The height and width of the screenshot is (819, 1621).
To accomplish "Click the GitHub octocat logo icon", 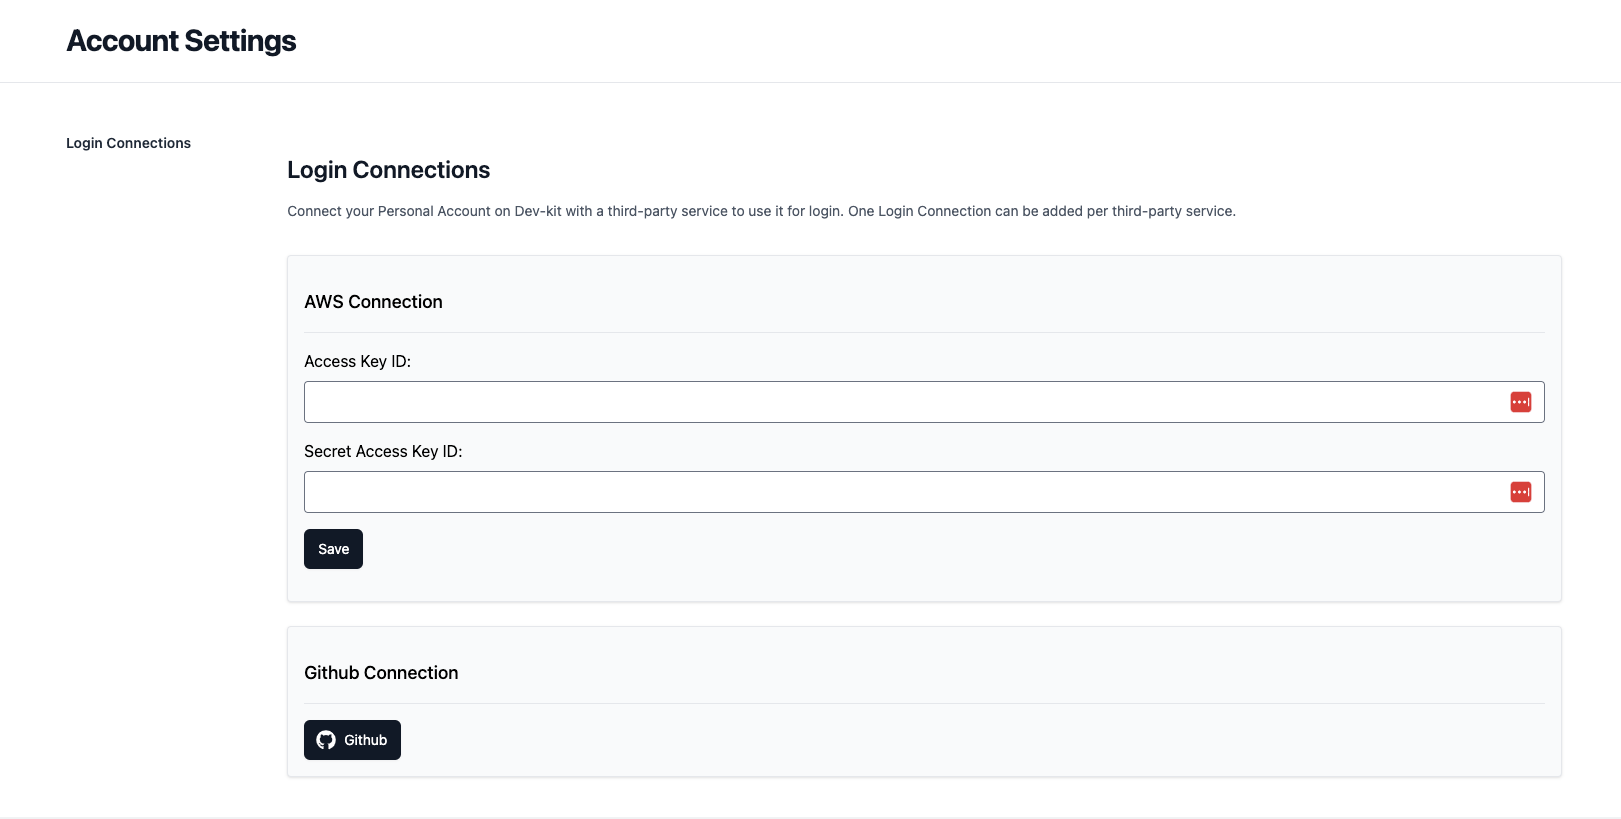I will coord(326,740).
